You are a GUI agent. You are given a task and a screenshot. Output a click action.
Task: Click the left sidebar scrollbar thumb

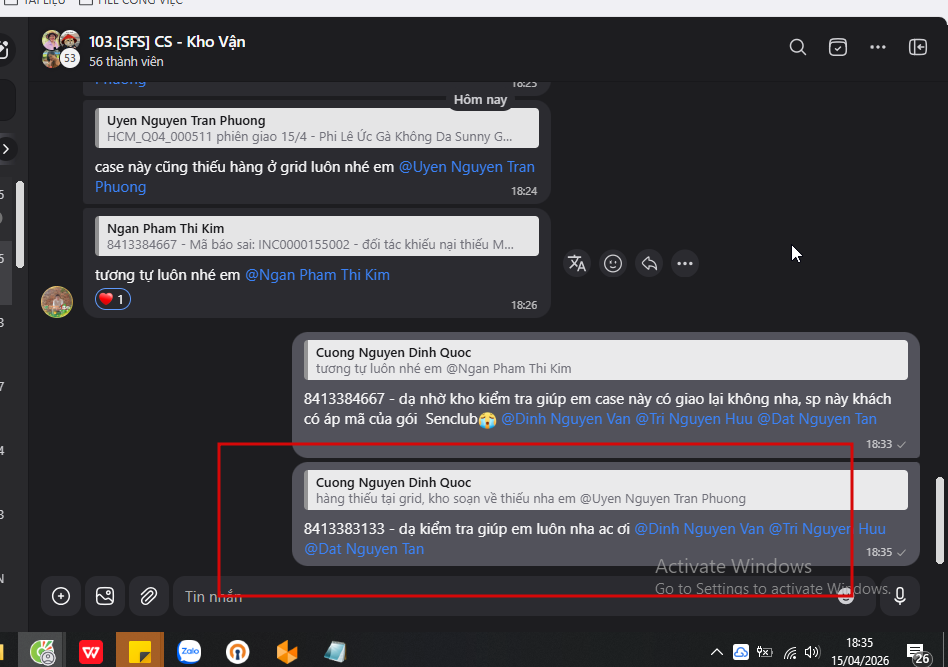pyautogui.click(x=20, y=224)
